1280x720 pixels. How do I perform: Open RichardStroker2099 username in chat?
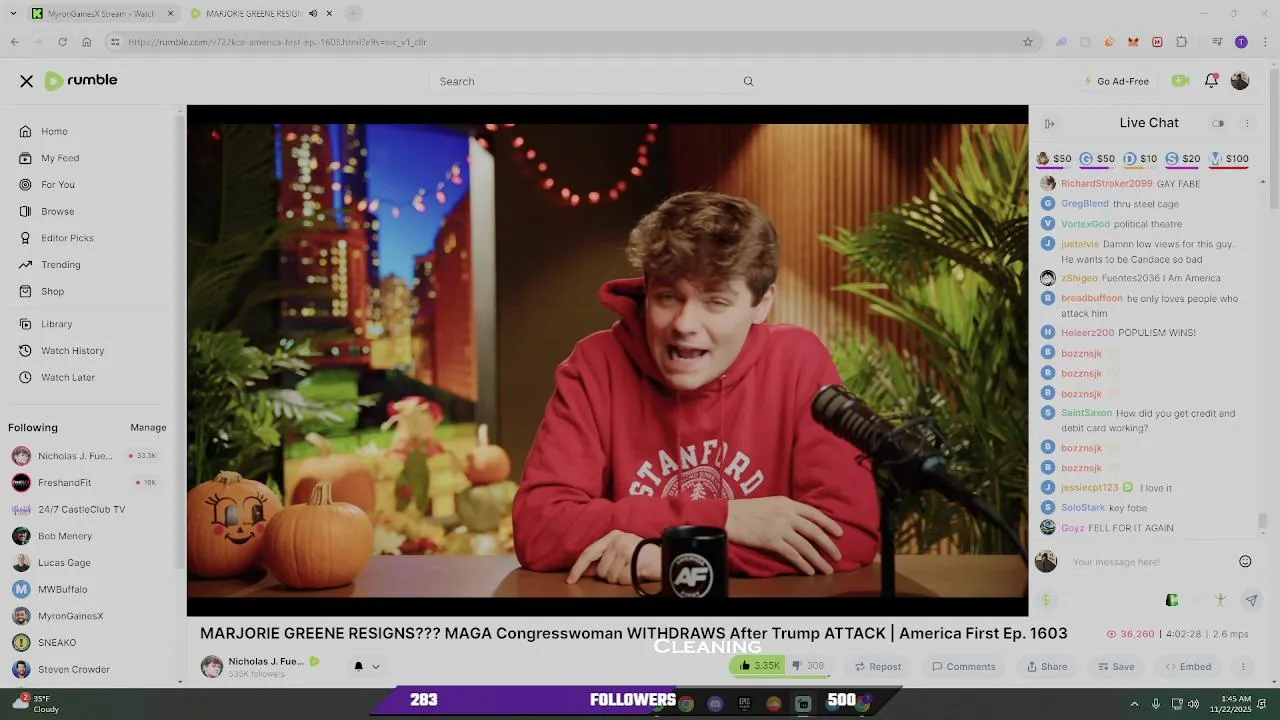(1106, 184)
